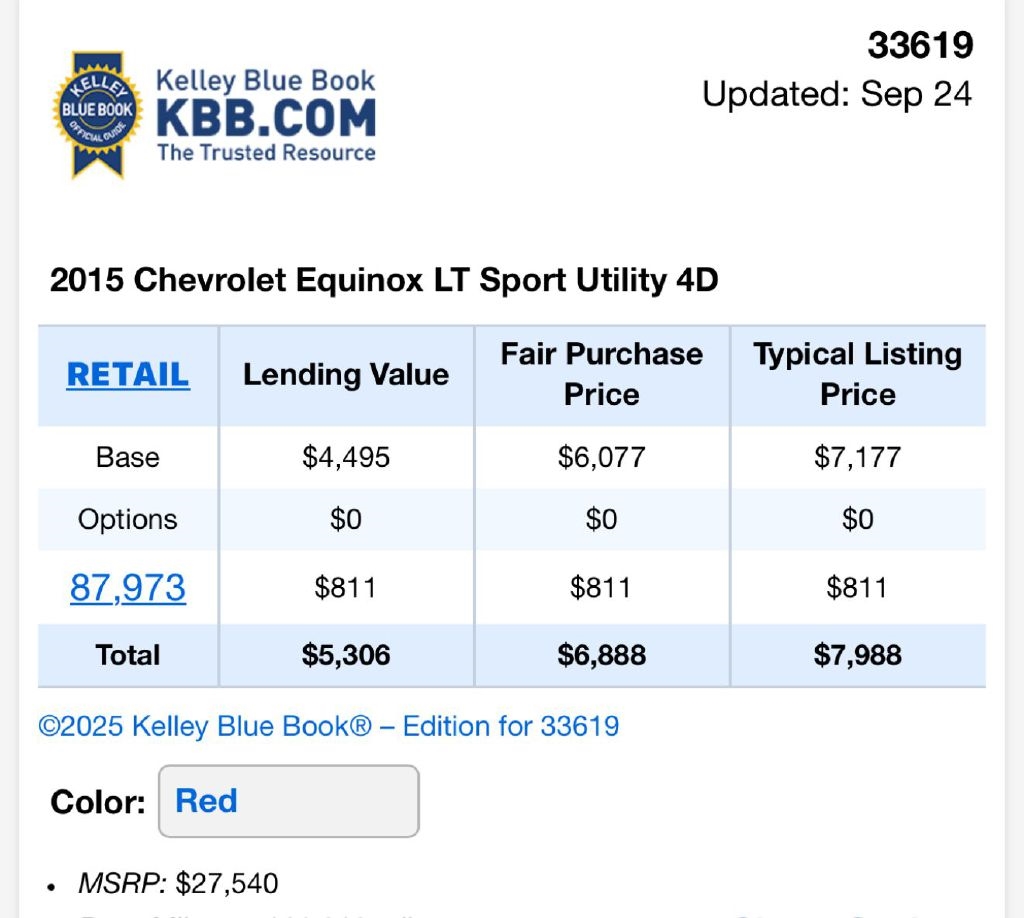
Task: Click the MSRP $27,540 entry
Action: pos(178,884)
